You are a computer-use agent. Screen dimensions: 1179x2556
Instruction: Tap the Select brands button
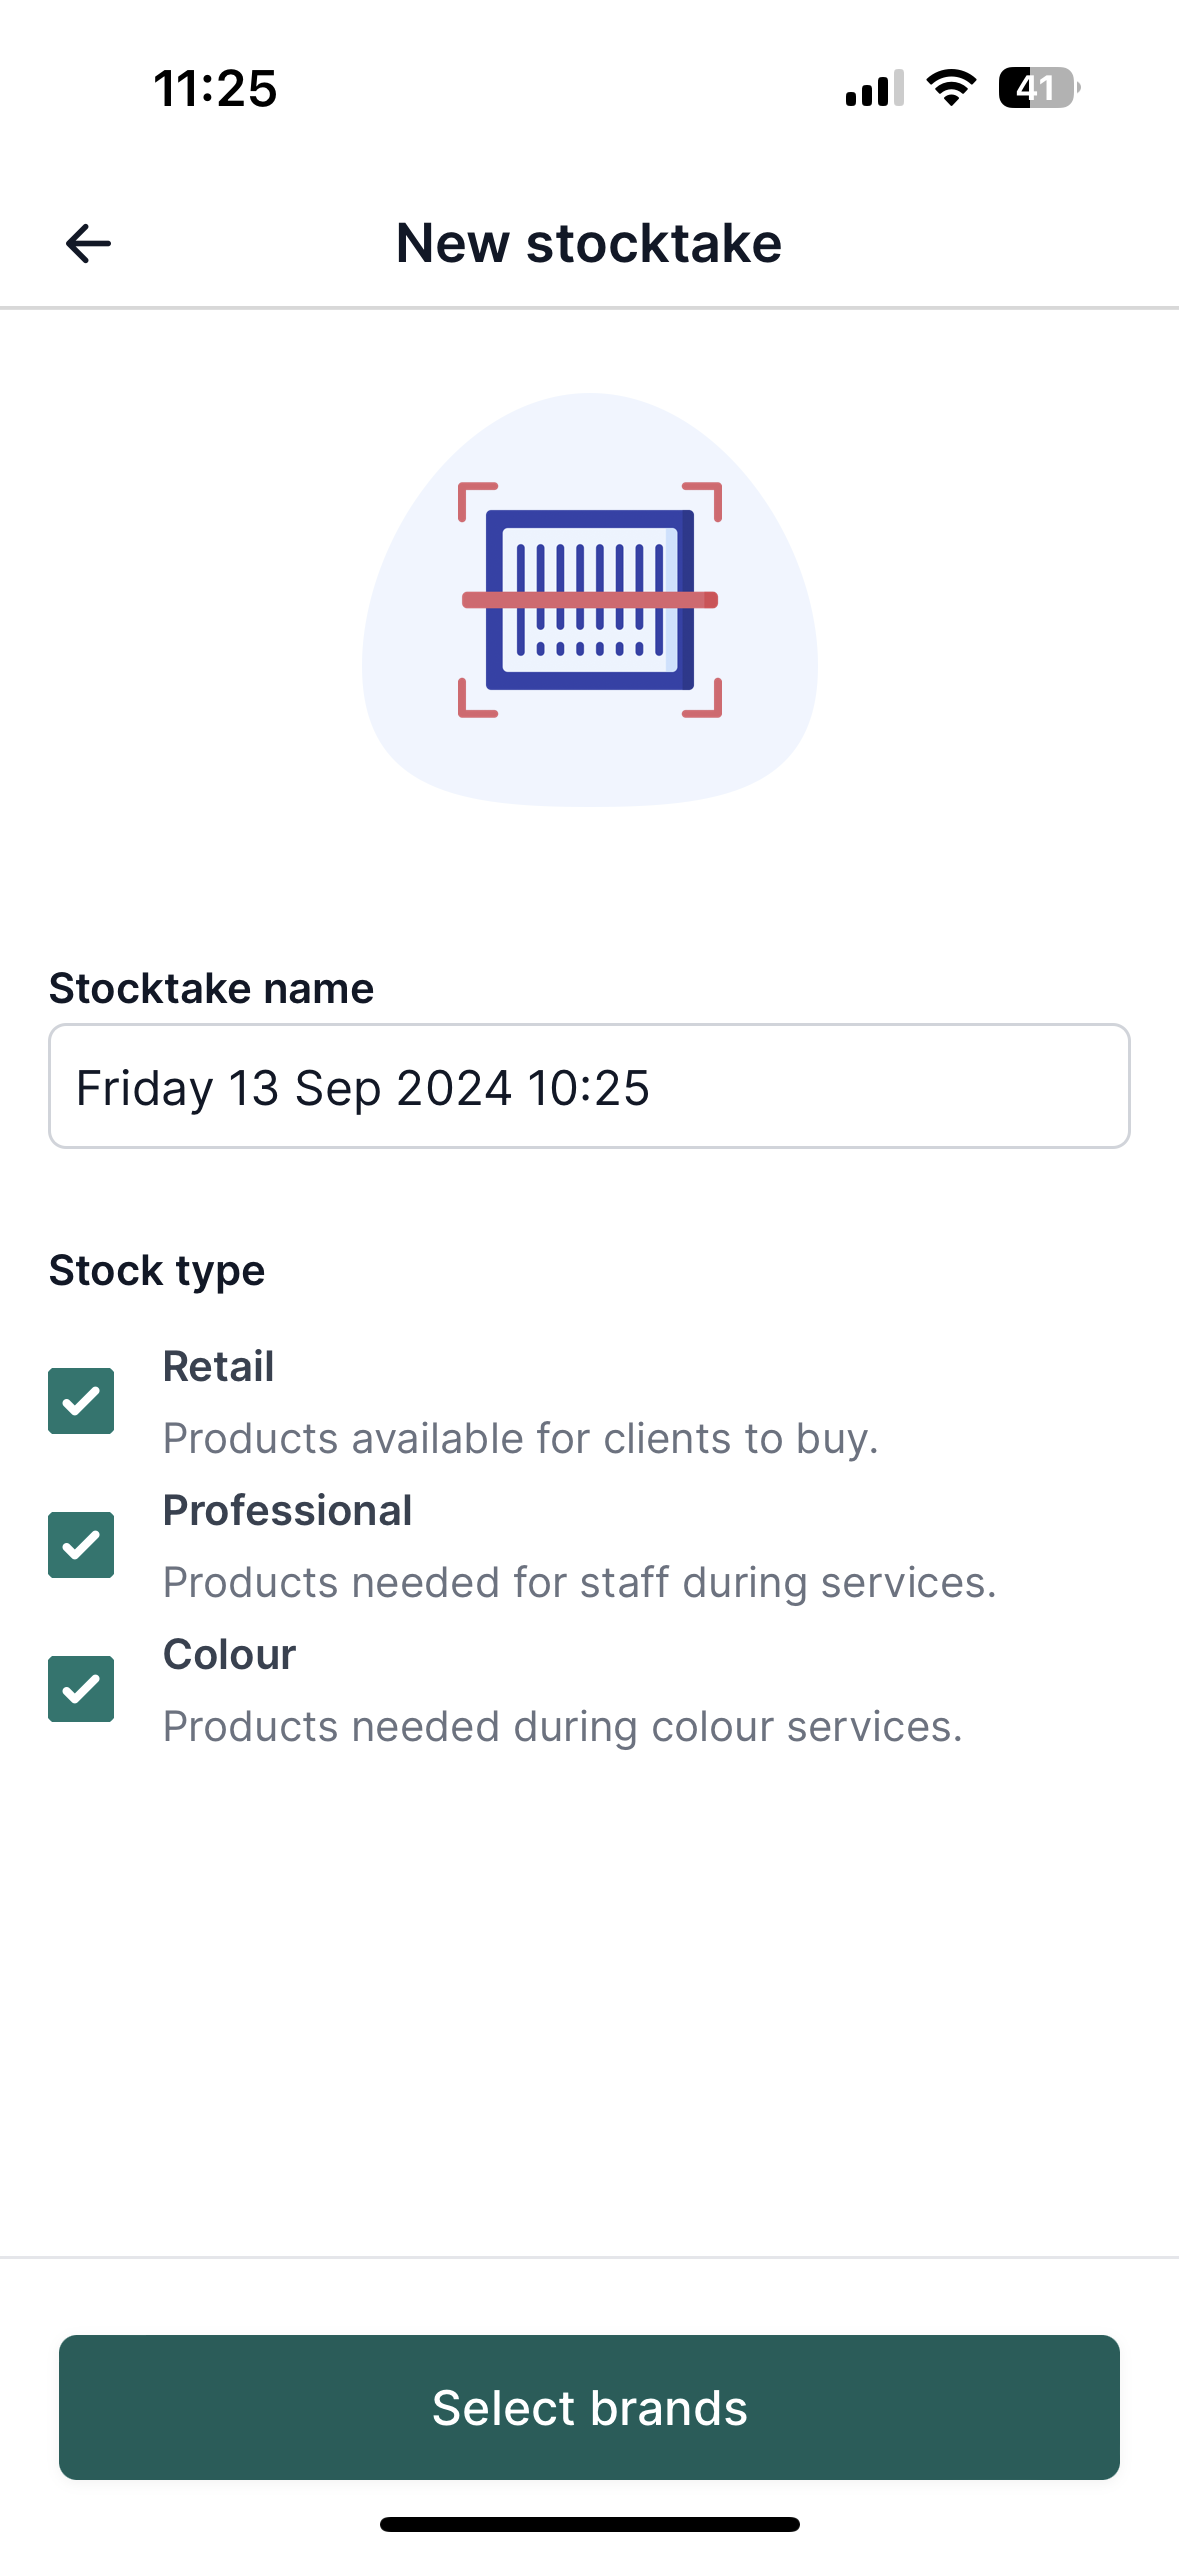[x=589, y=2407]
